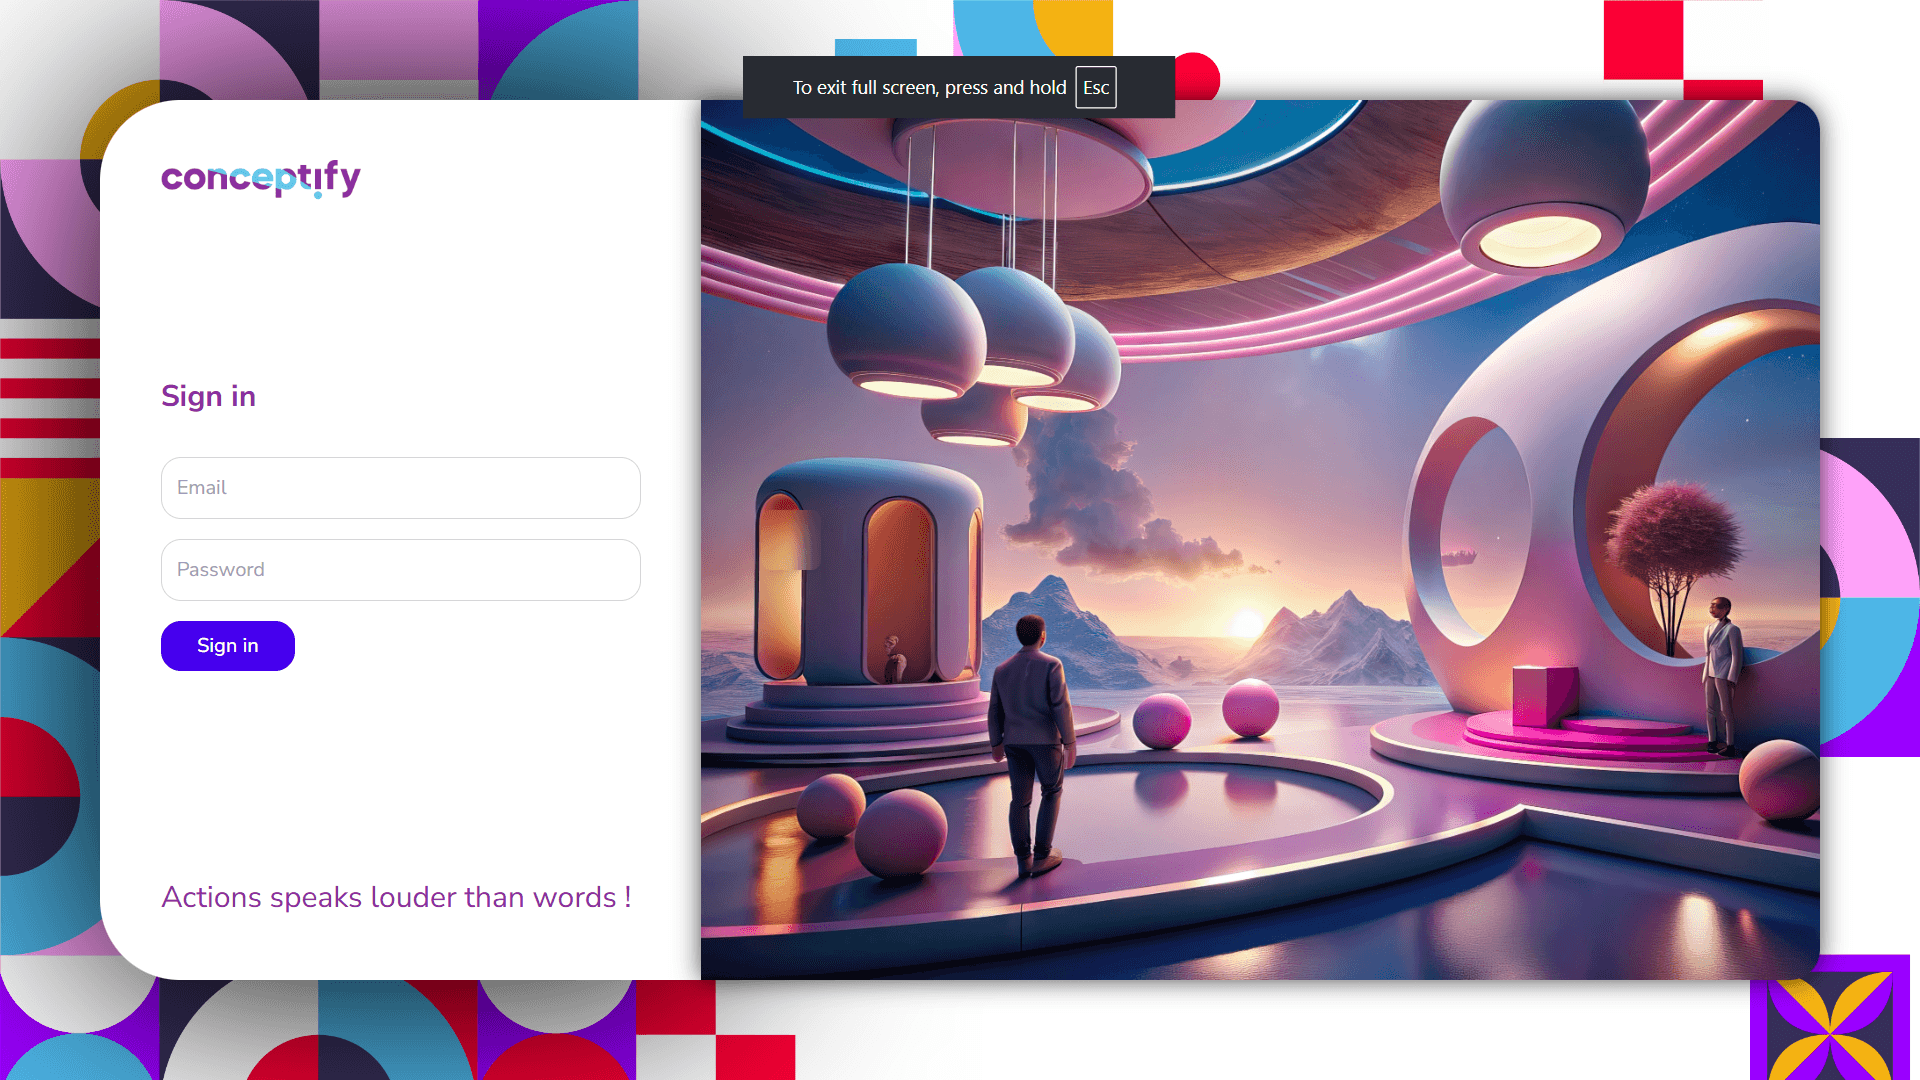Screen dimensions: 1920x1080
Task: Select the Email input field
Action: [400, 488]
